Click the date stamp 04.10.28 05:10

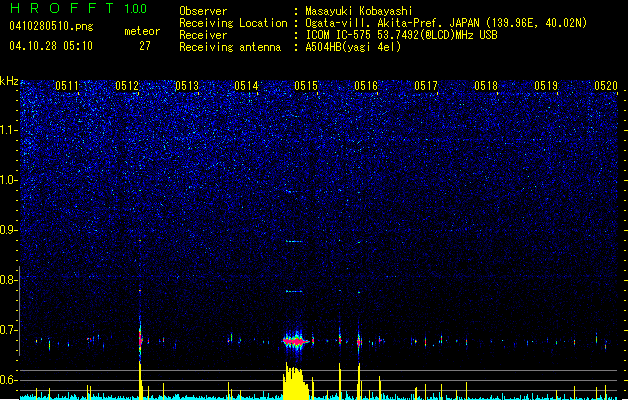(51, 46)
